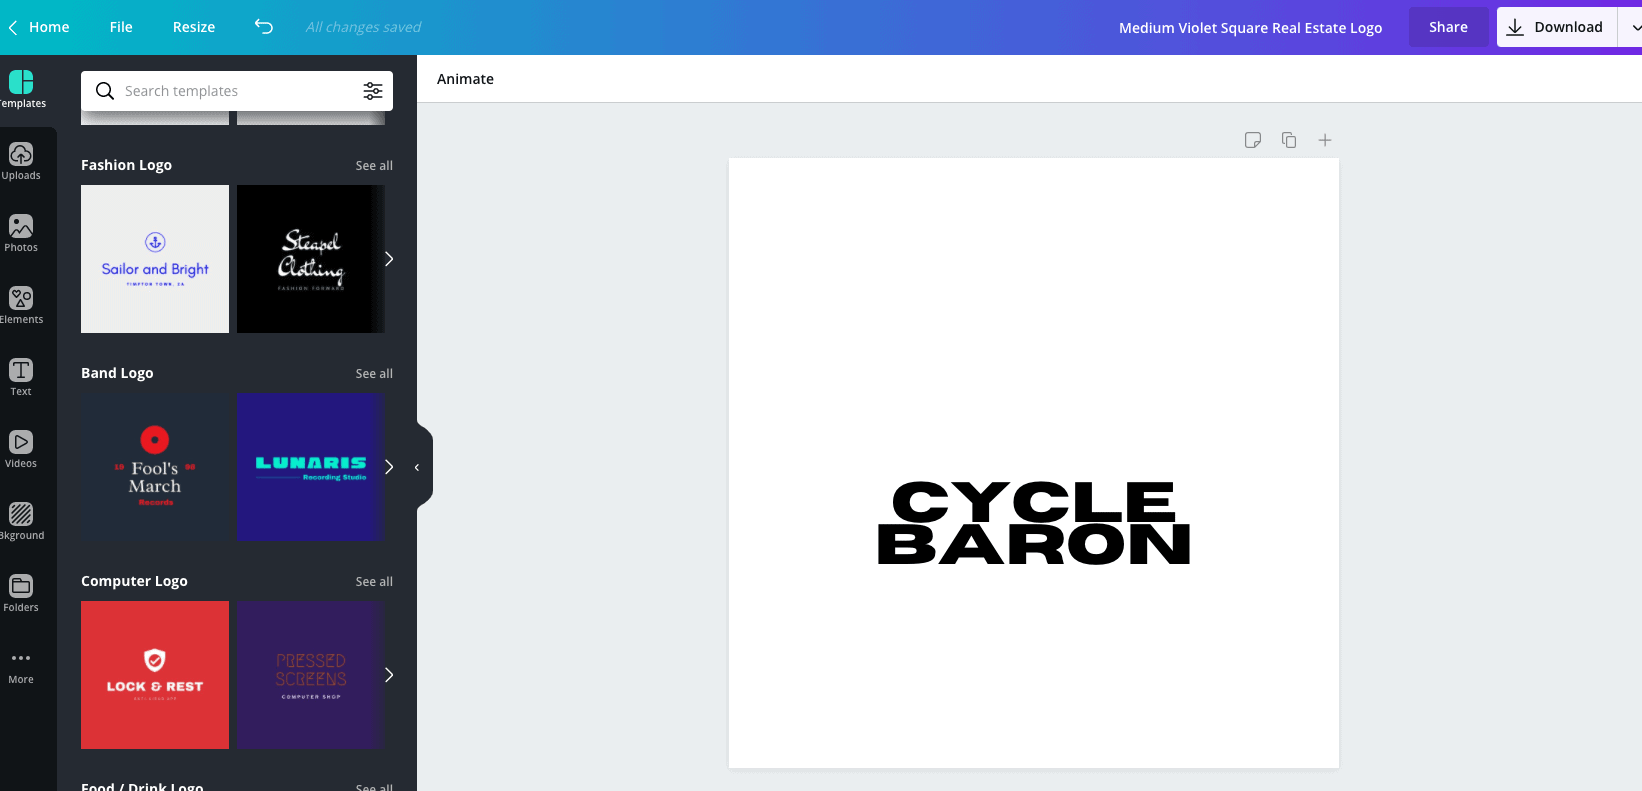Open the Text sidebar tab
Screen dimensions: 1642x791
pos(21,377)
